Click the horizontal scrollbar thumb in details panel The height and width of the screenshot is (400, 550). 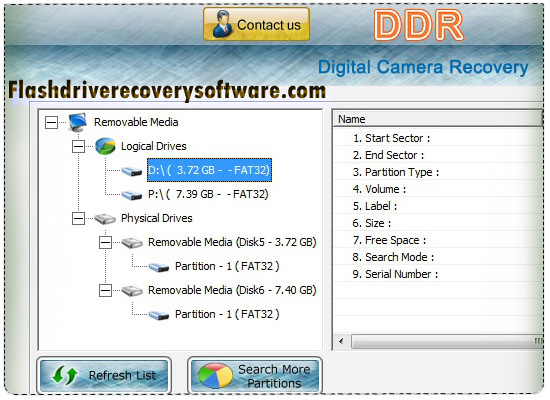(x=447, y=341)
